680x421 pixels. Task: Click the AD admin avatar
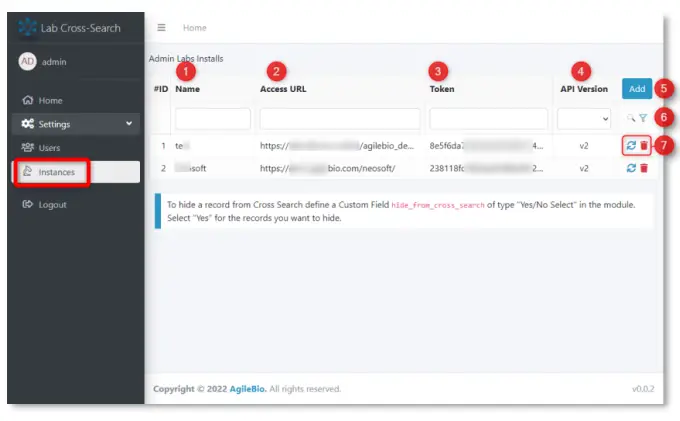pos(27,62)
